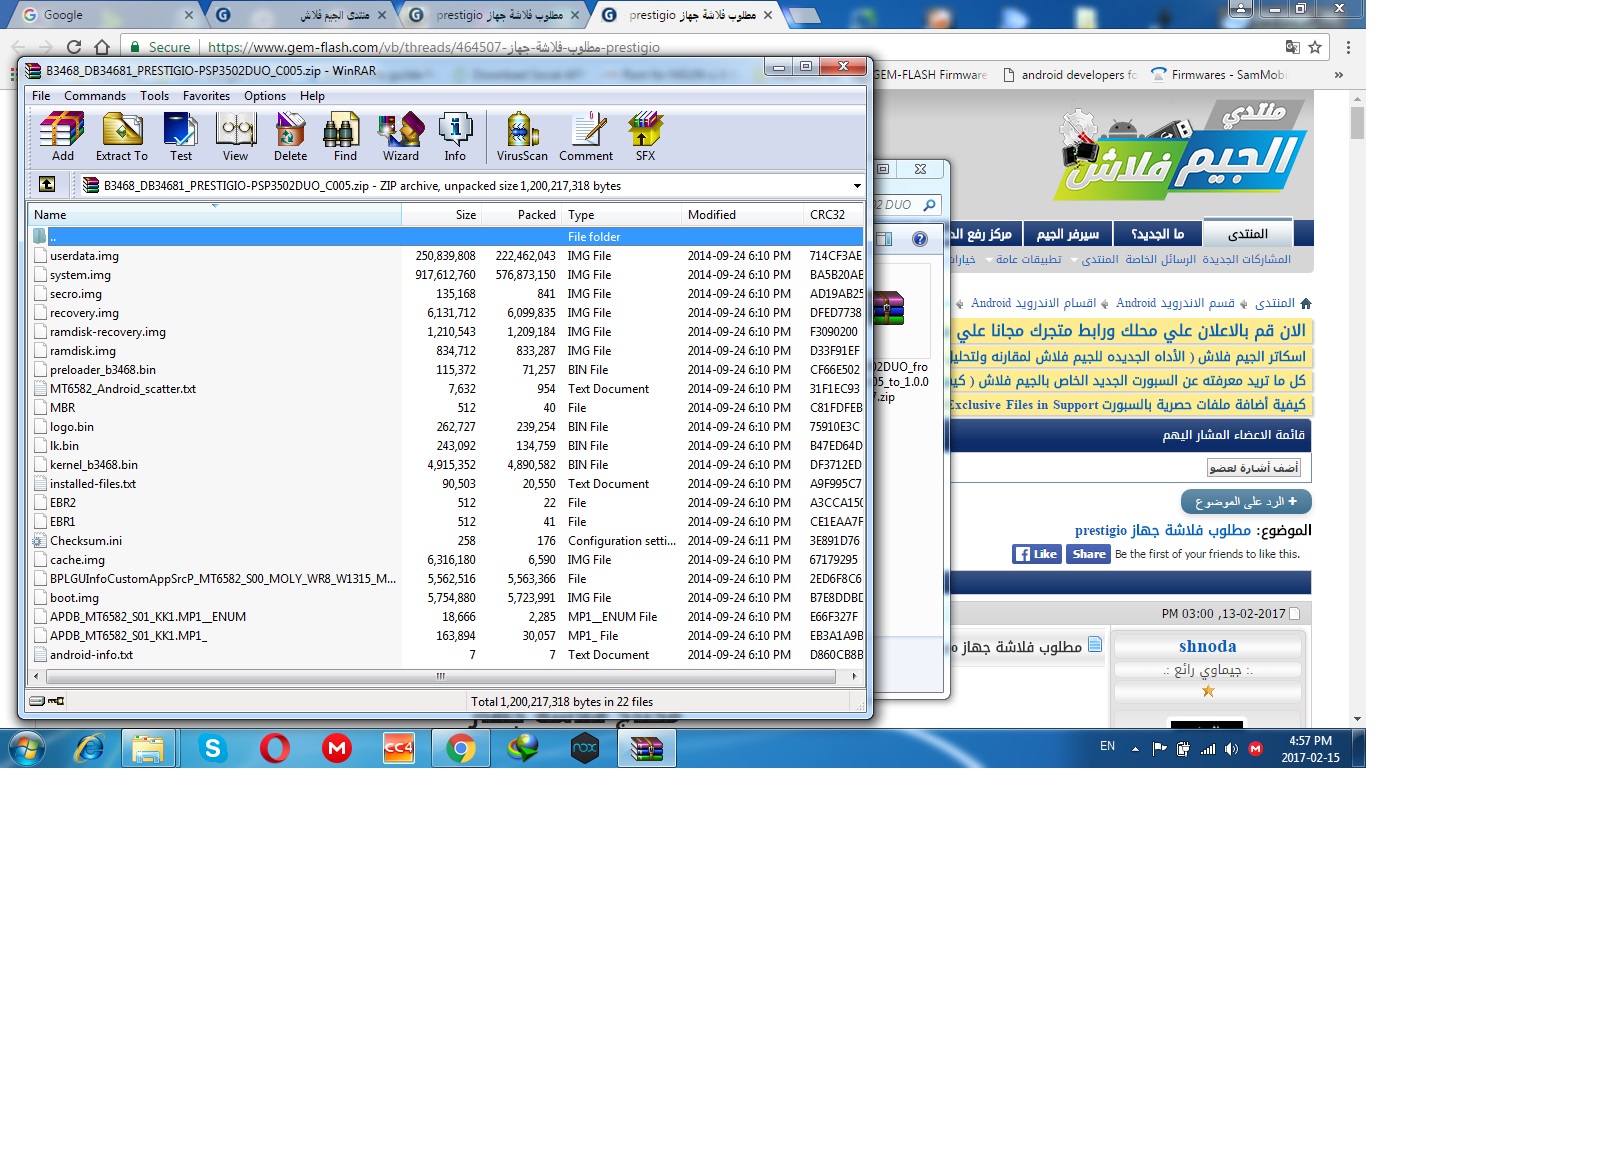Screen dimensions: 1617x1149
Task: Open Skype from the taskbar
Action: pyautogui.click(x=212, y=748)
